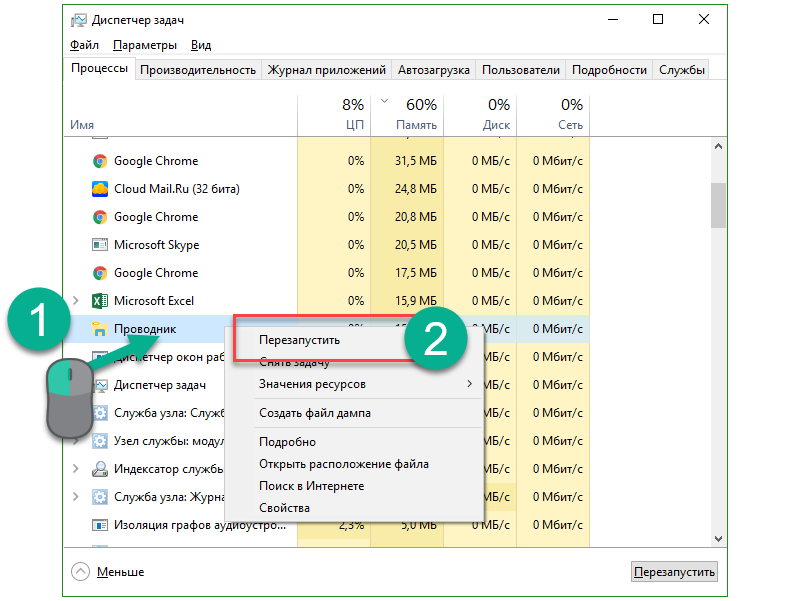Open the Службы tab
Screen dimensions: 796x601
point(682,70)
